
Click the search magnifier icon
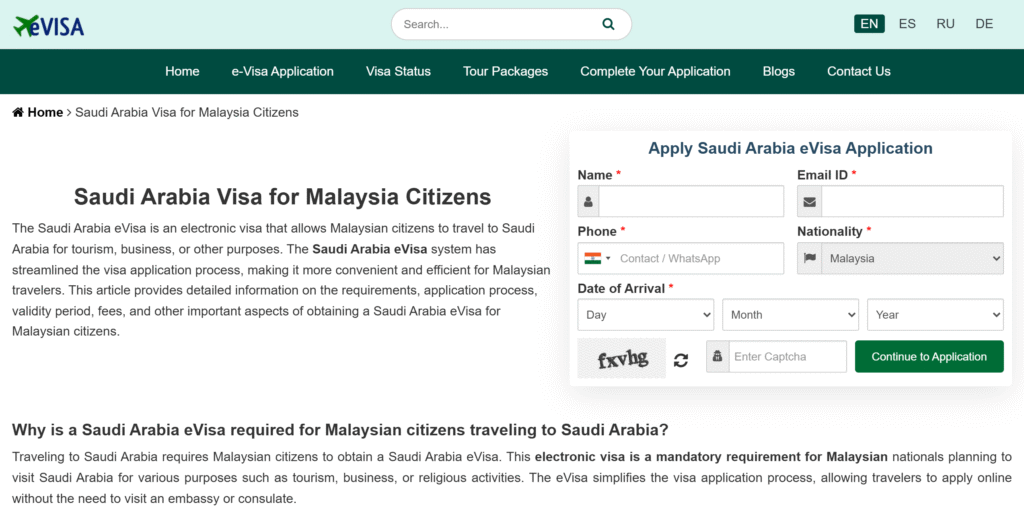coord(608,24)
